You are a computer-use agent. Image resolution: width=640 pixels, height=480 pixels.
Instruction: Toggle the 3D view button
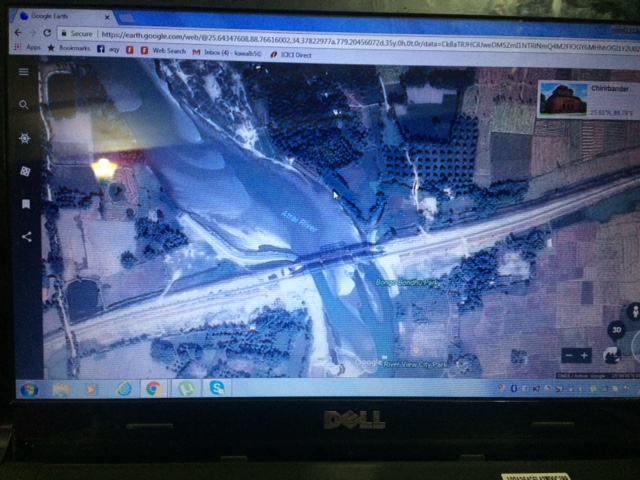pos(616,330)
